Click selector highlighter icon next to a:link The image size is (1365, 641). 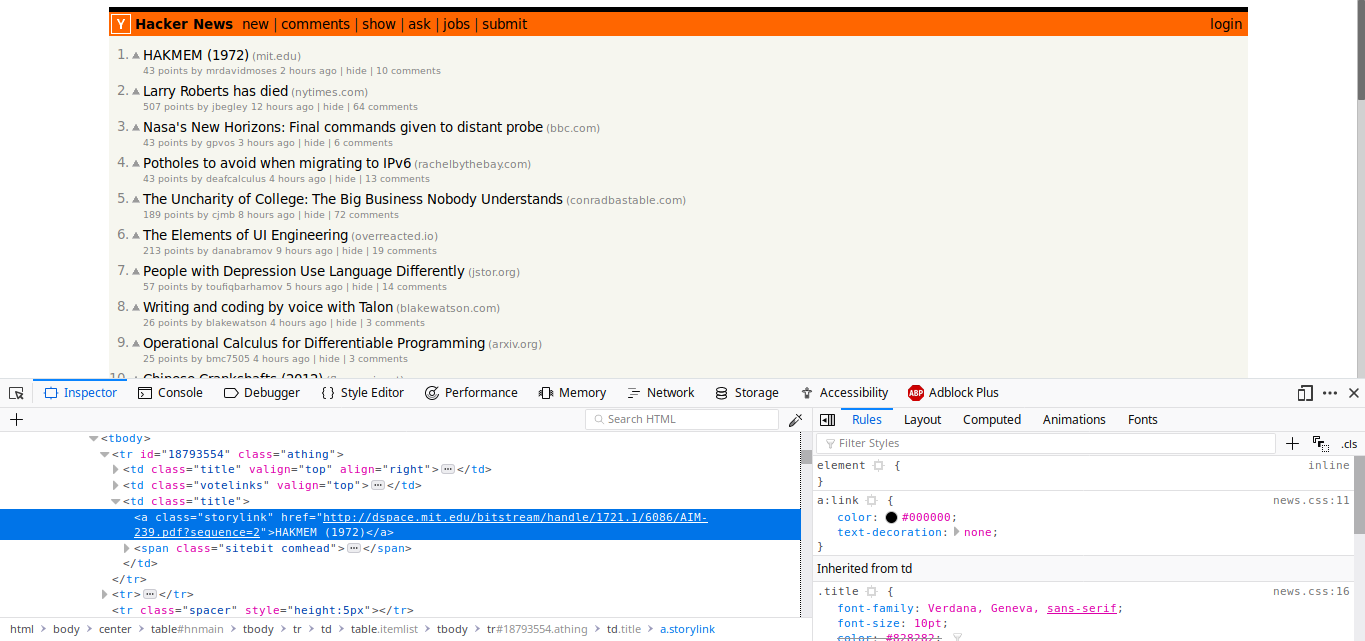[871, 500]
